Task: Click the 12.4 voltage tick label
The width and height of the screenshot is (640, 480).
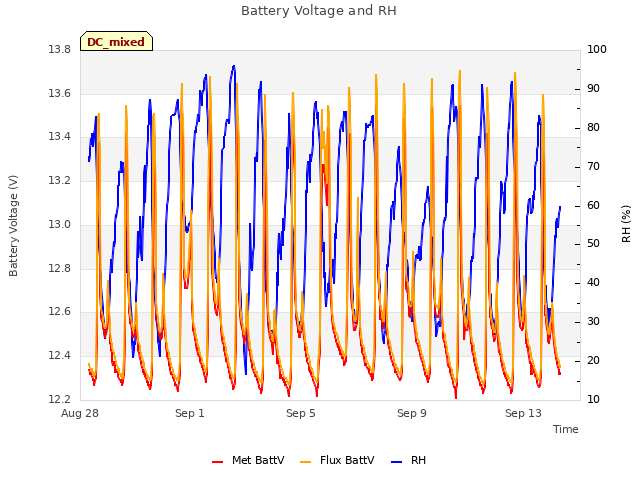Action: [x=60, y=356]
